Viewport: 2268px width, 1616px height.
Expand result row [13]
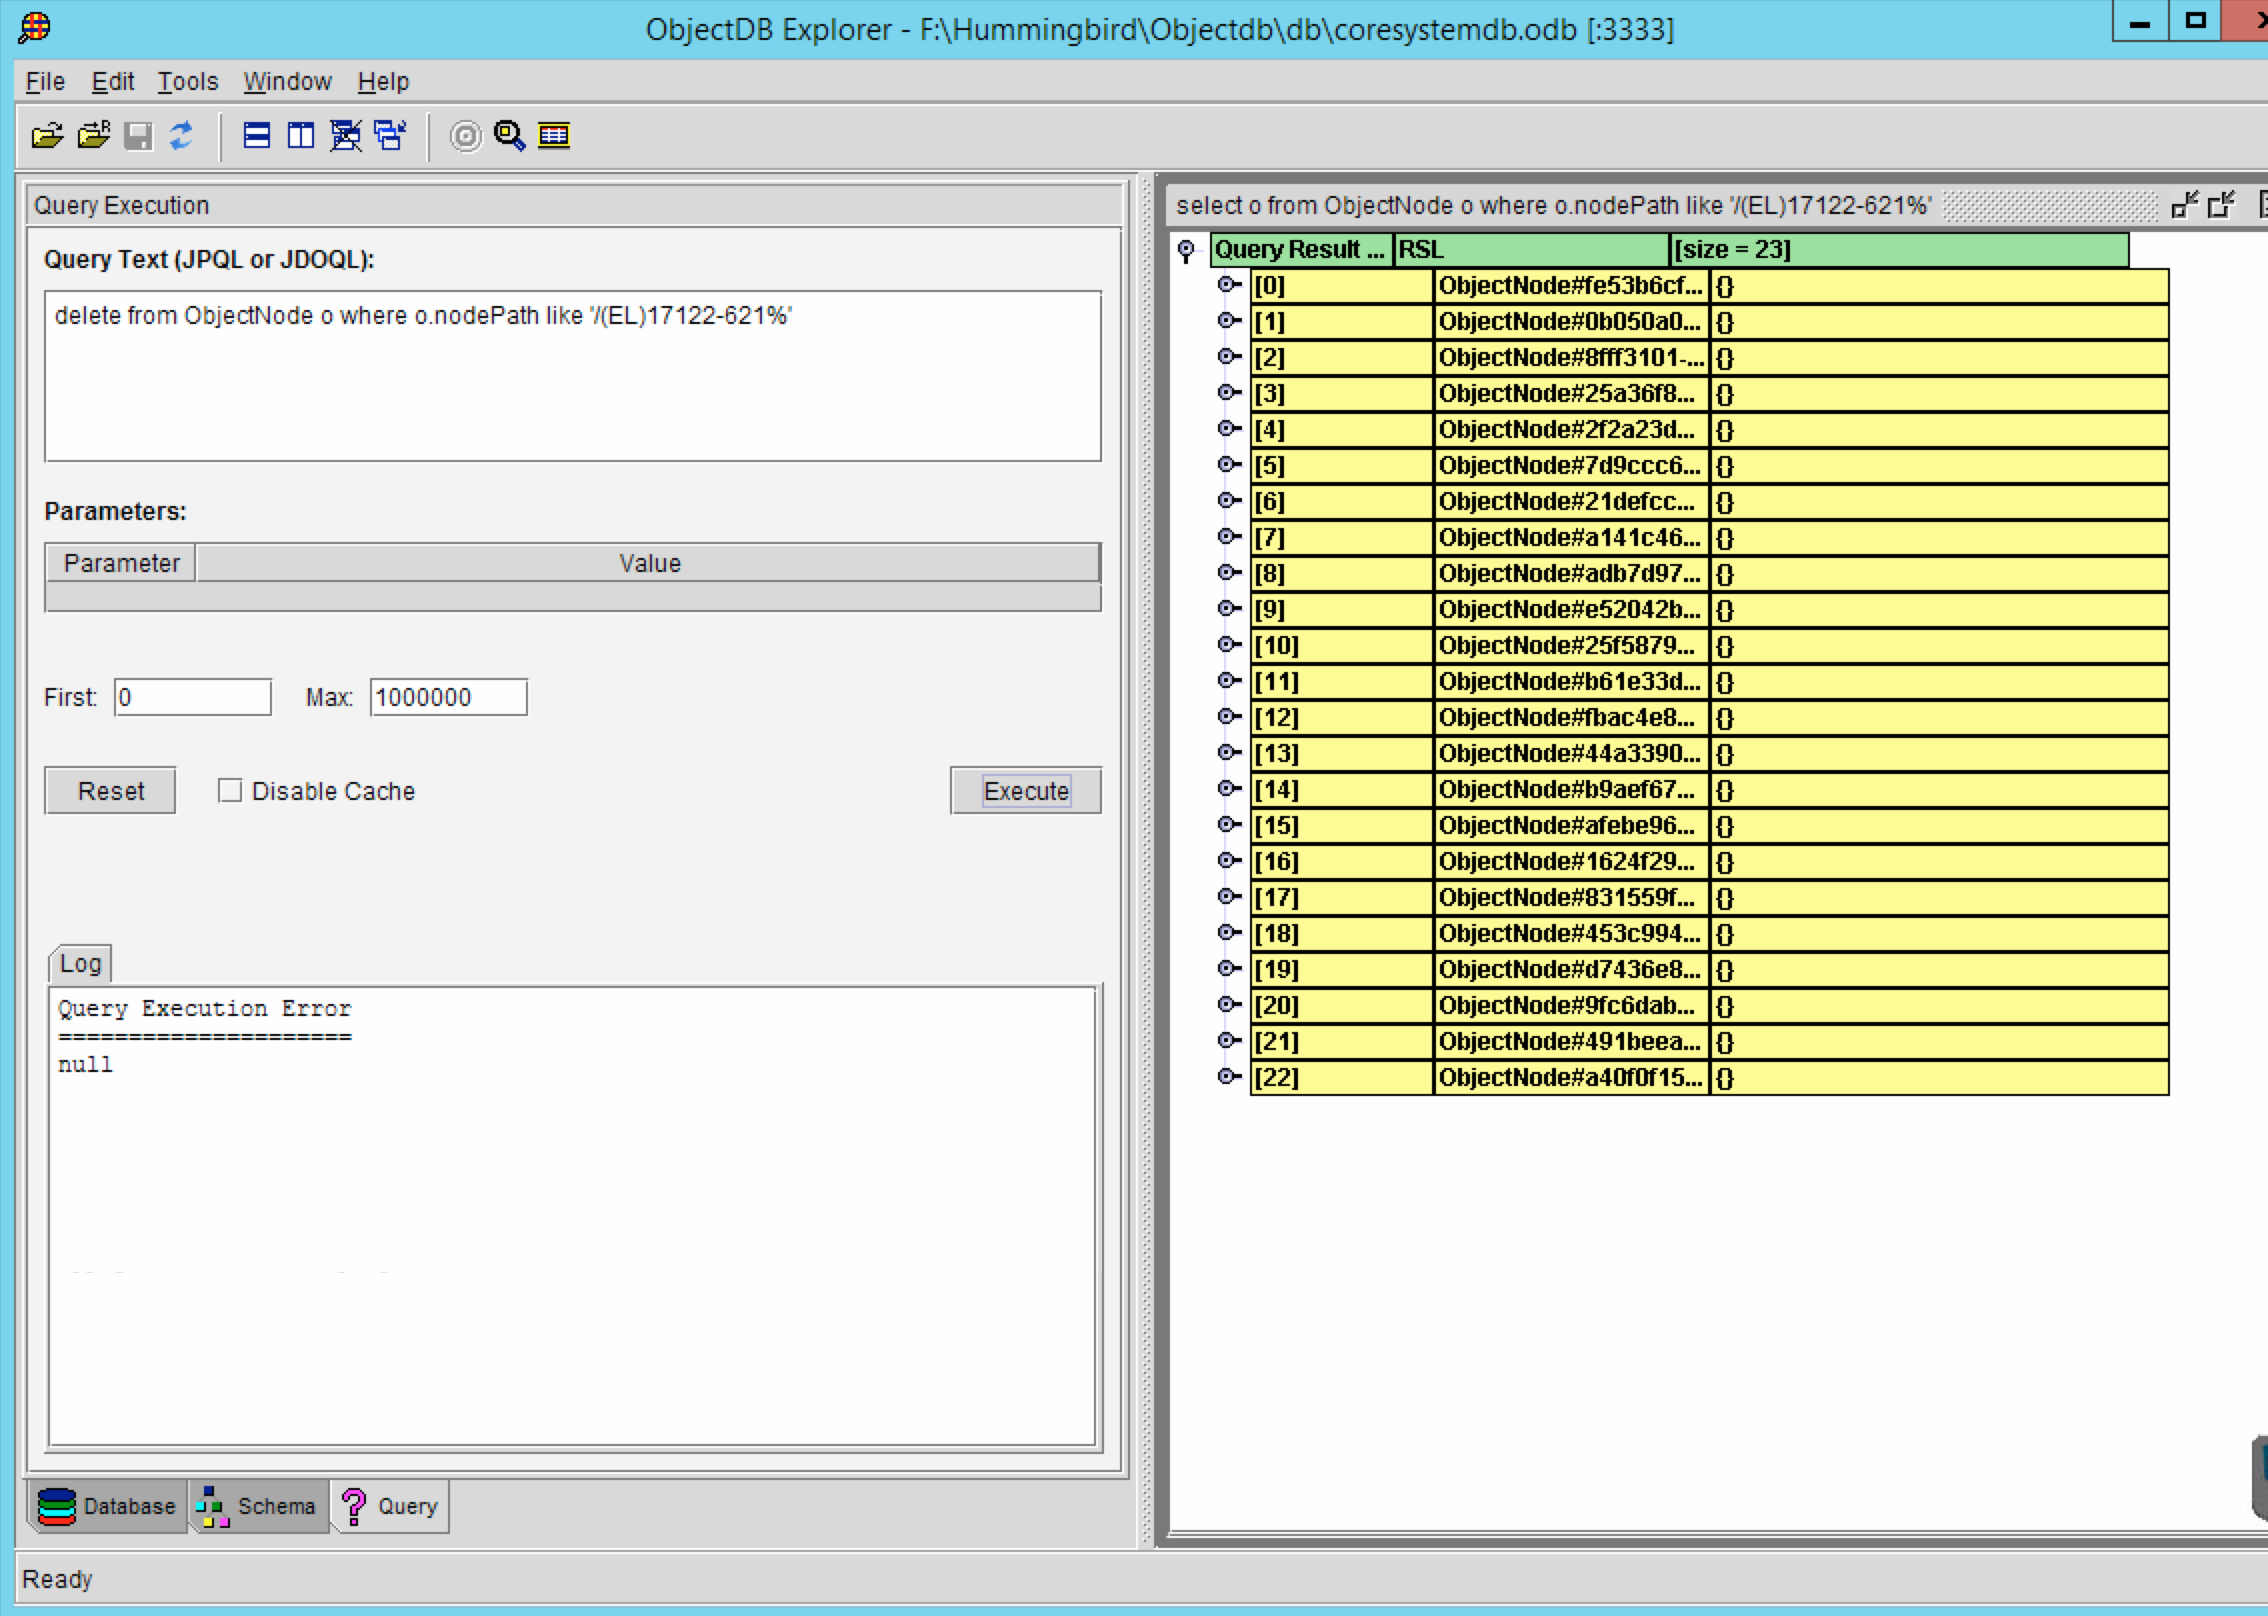point(1229,753)
